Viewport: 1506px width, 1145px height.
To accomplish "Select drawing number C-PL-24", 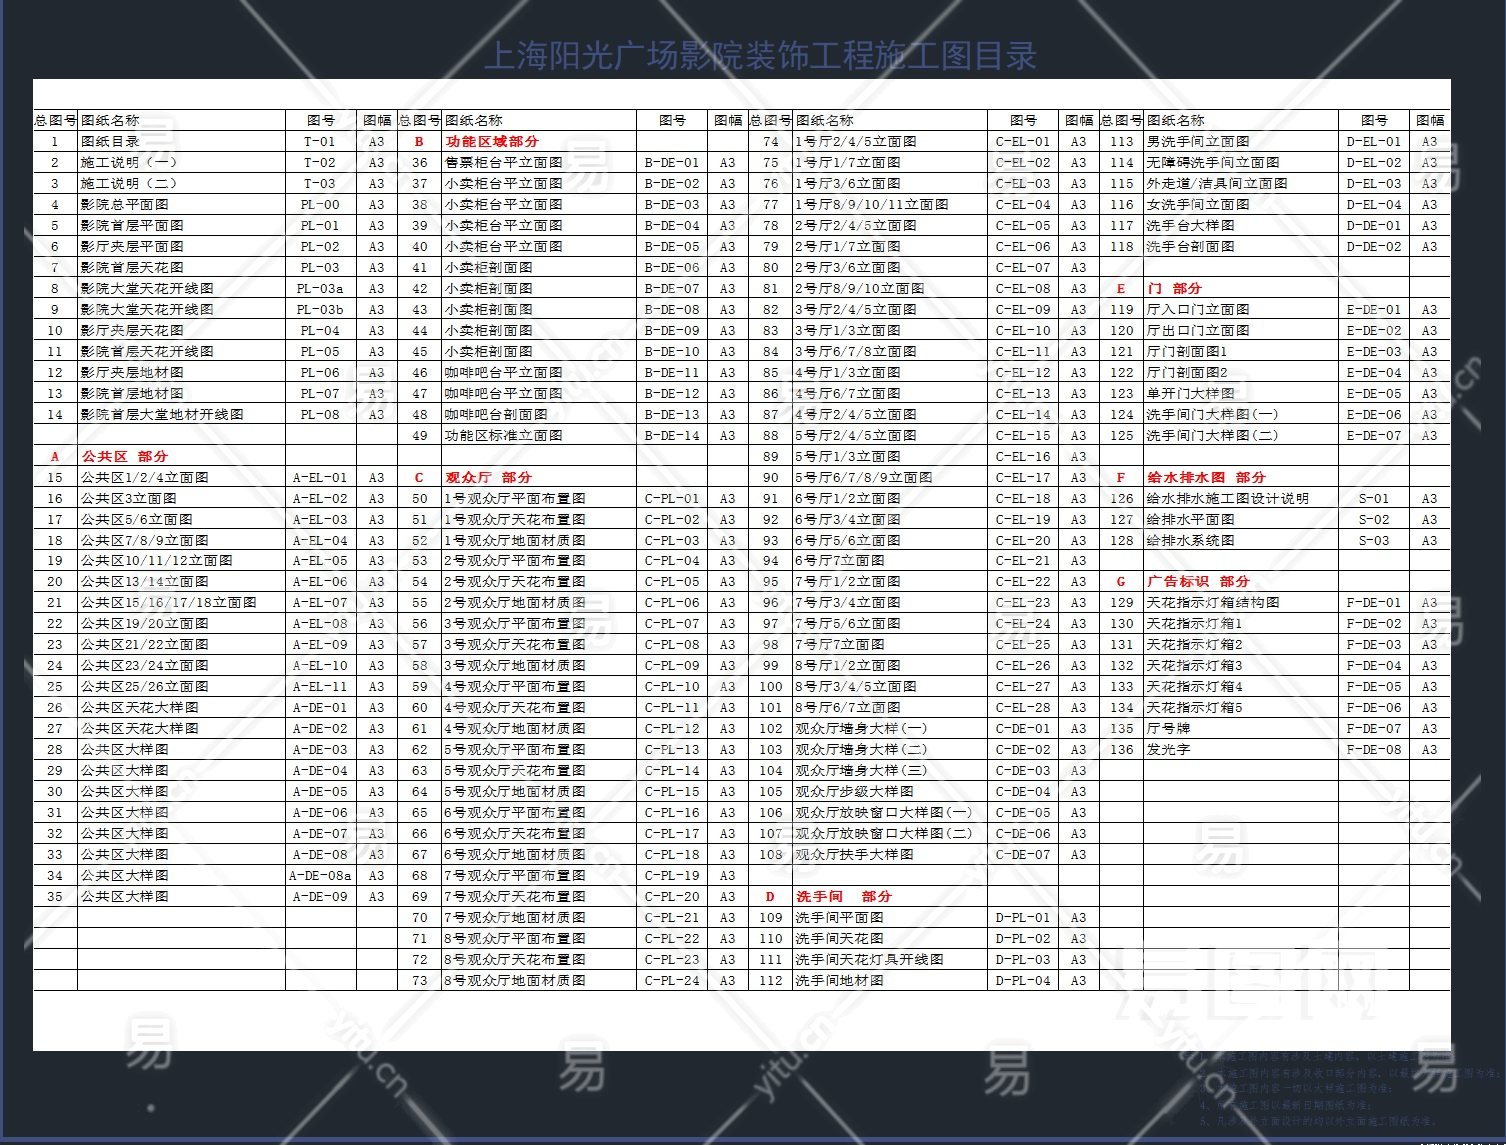I will (672, 981).
